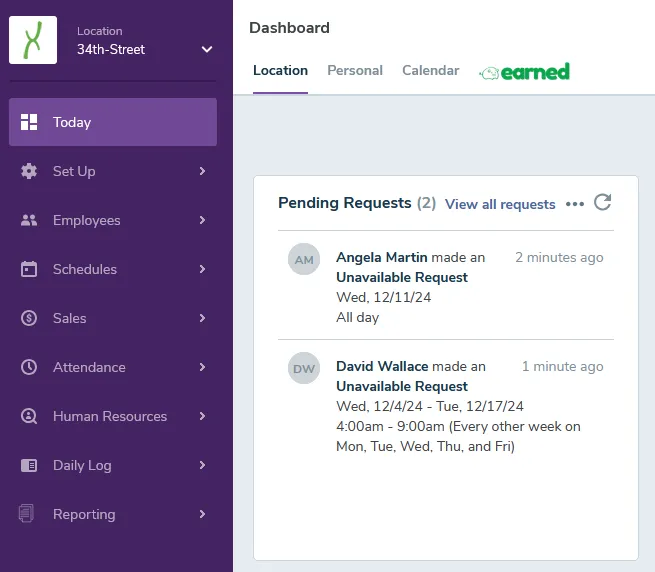Click the 'Wed, 12/11/24' date text
655x572 pixels.
[383, 297]
